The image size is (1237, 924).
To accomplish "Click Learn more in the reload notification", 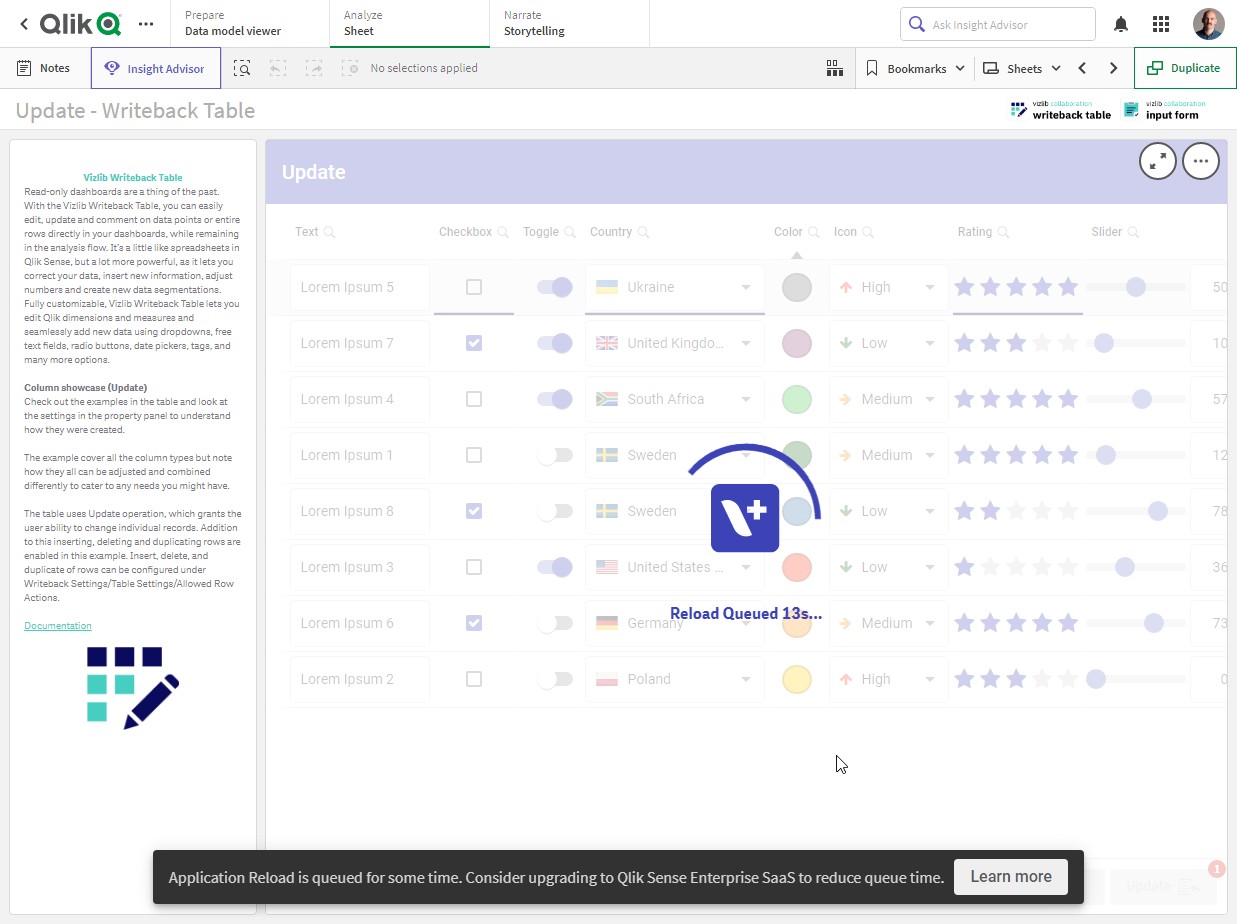I will point(1011,877).
